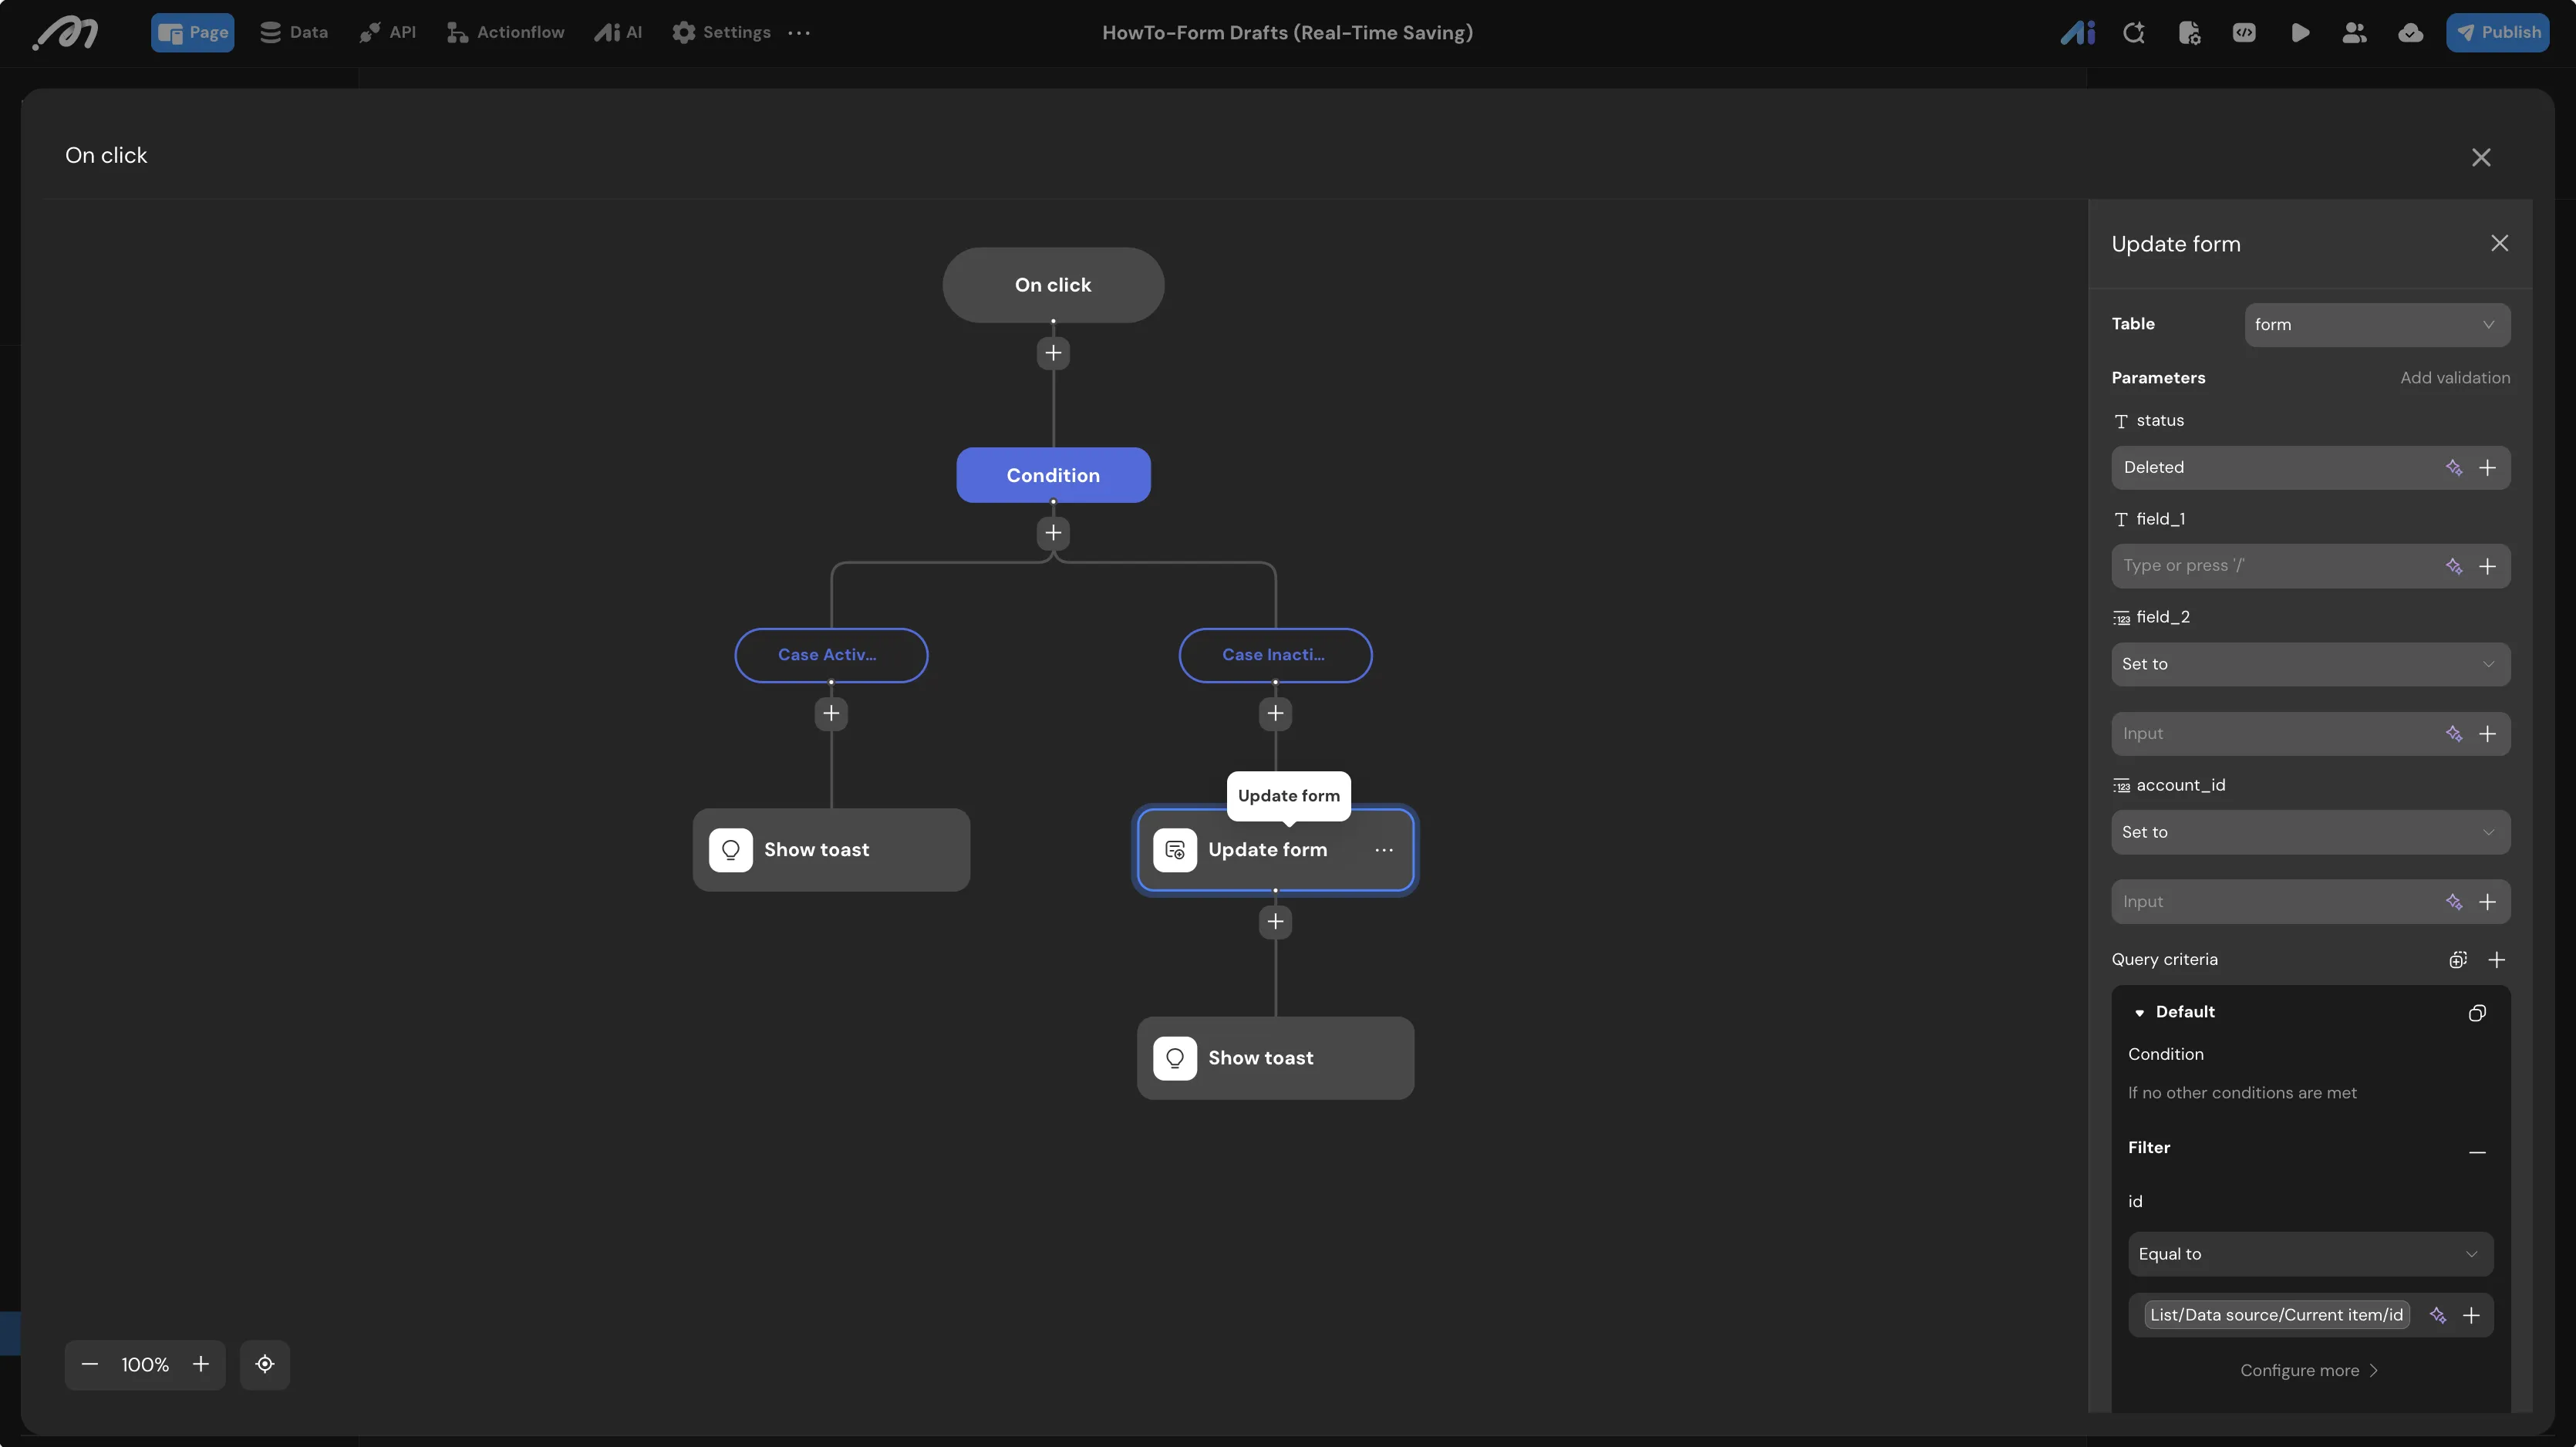Screen dimensions: 2576x1447
Task: Click the List/Data source/Current item/id tag
Action: (2276, 1315)
